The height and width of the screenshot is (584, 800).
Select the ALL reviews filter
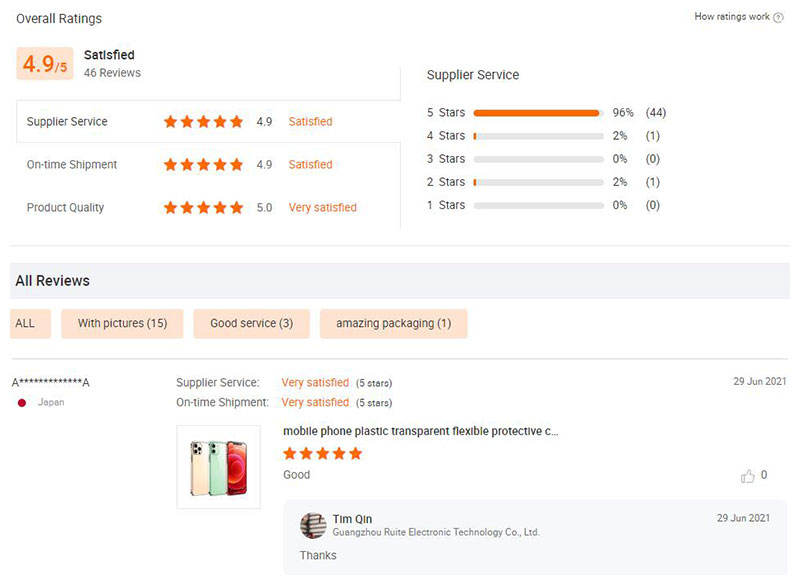coord(25,324)
